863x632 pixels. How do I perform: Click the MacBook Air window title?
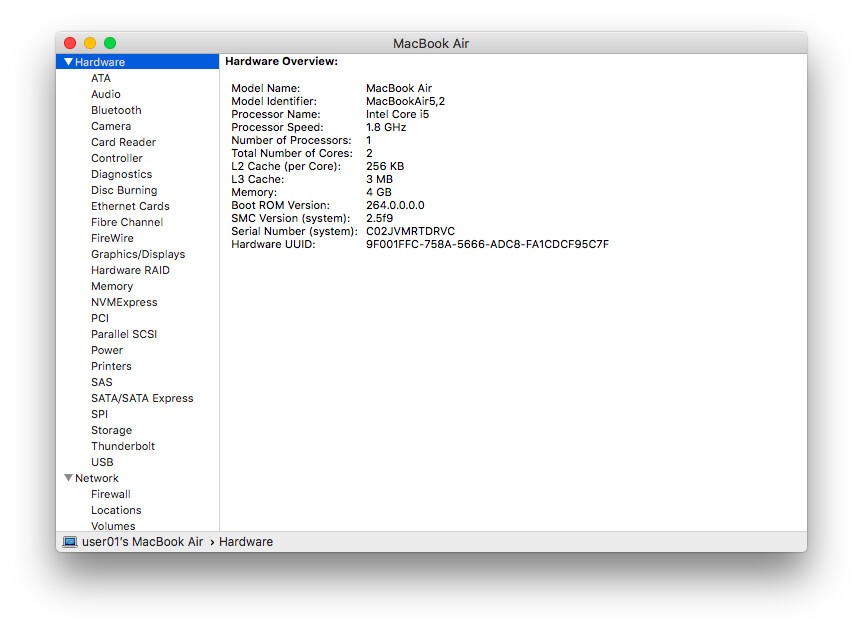click(431, 43)
